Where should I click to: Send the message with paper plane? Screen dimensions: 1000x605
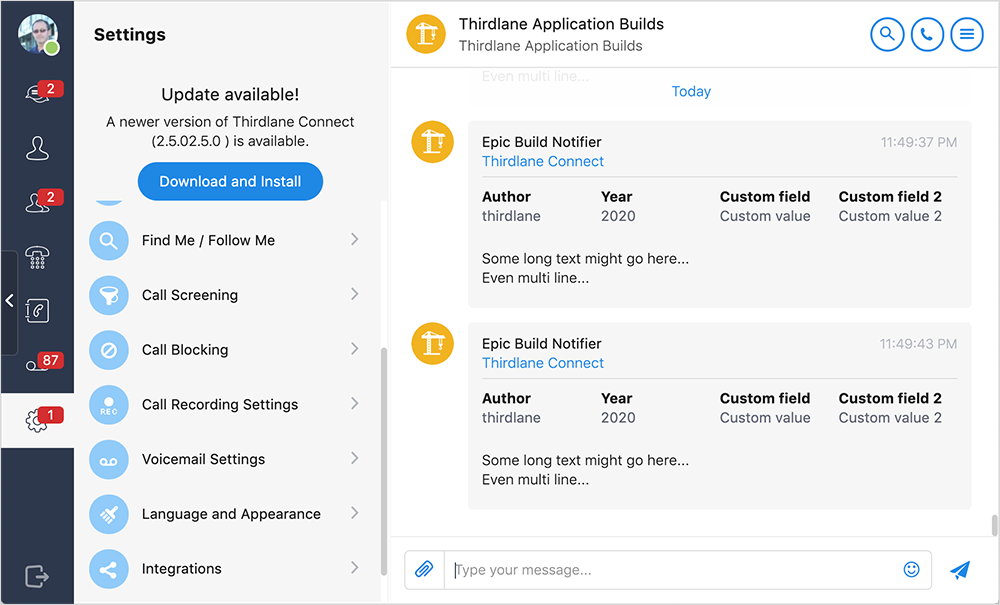tap(960, 570)
